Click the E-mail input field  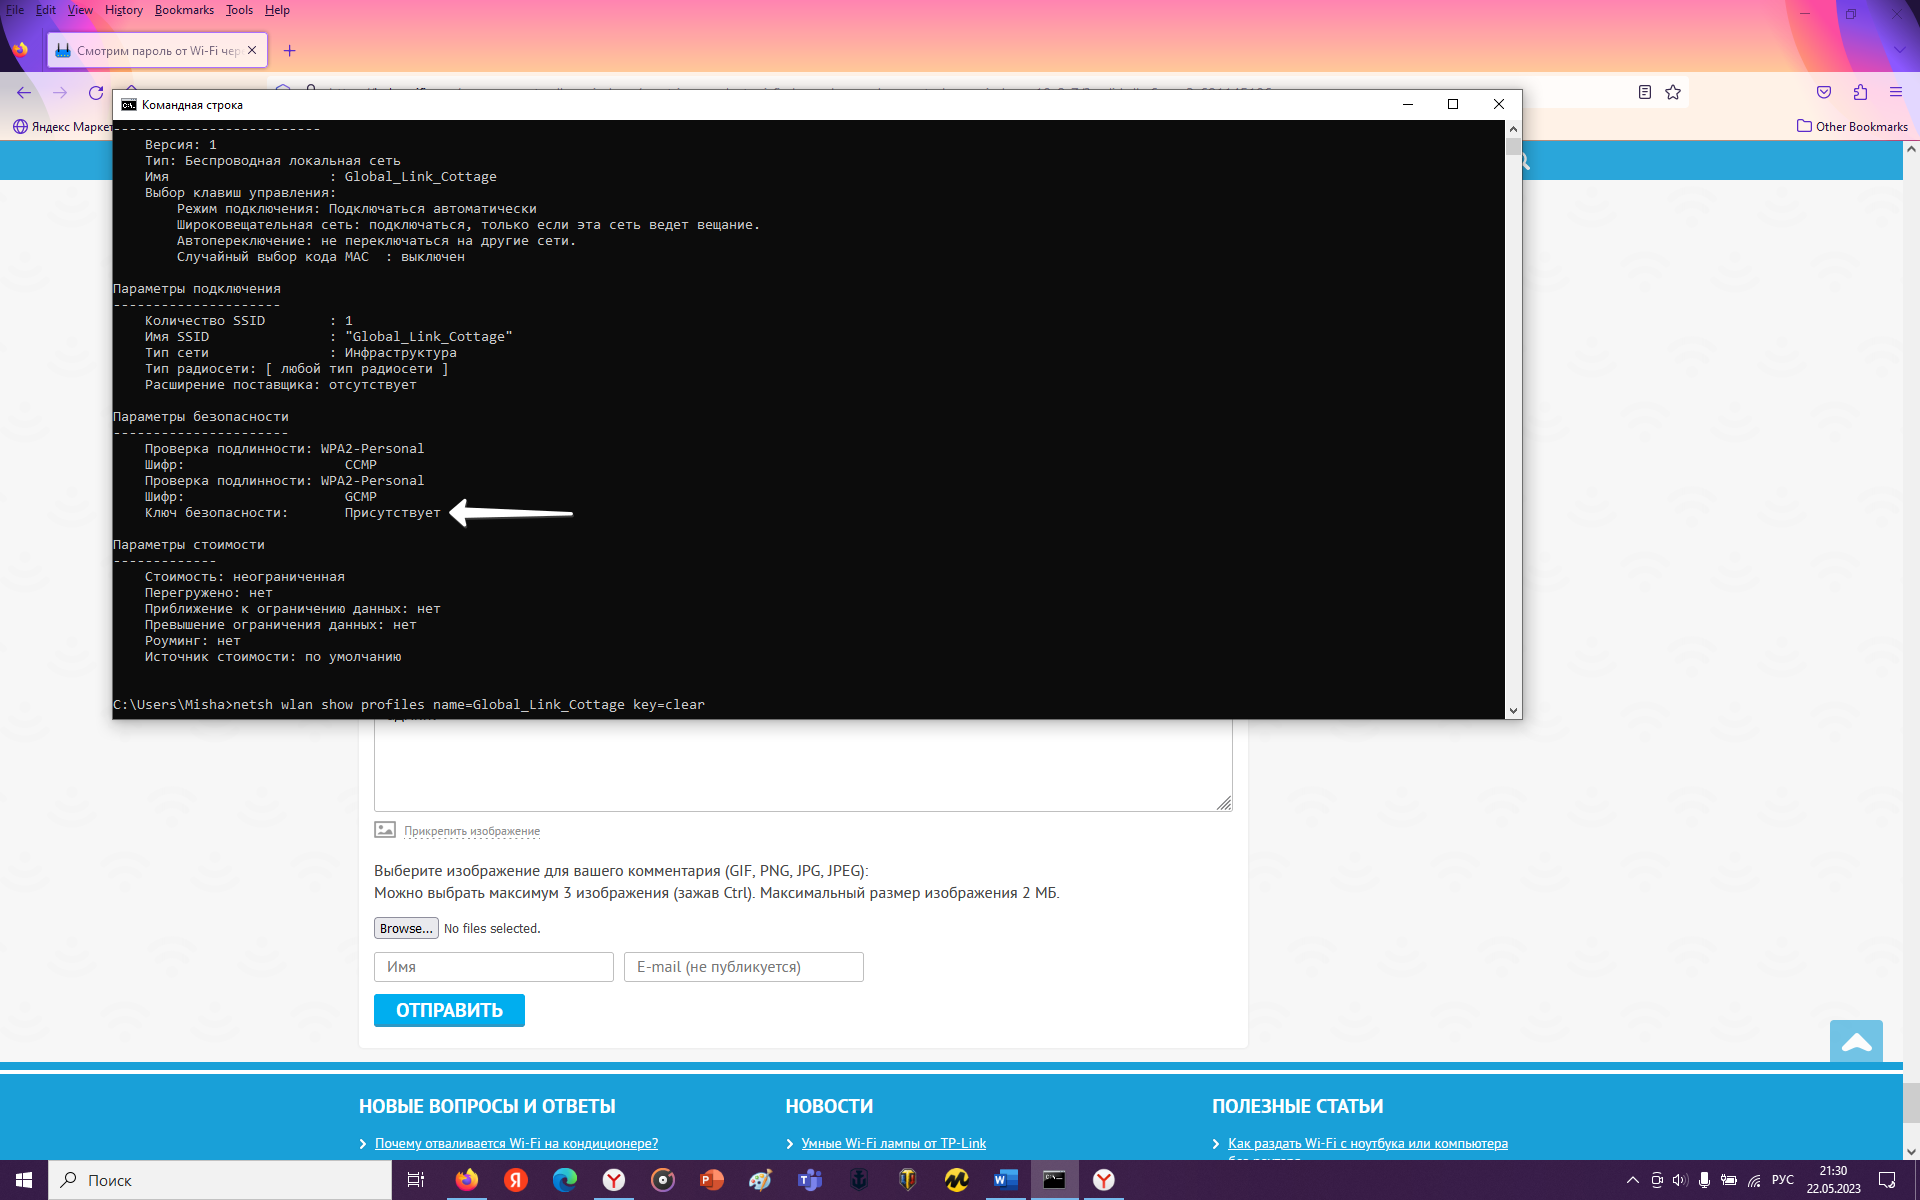click(744, 967)
